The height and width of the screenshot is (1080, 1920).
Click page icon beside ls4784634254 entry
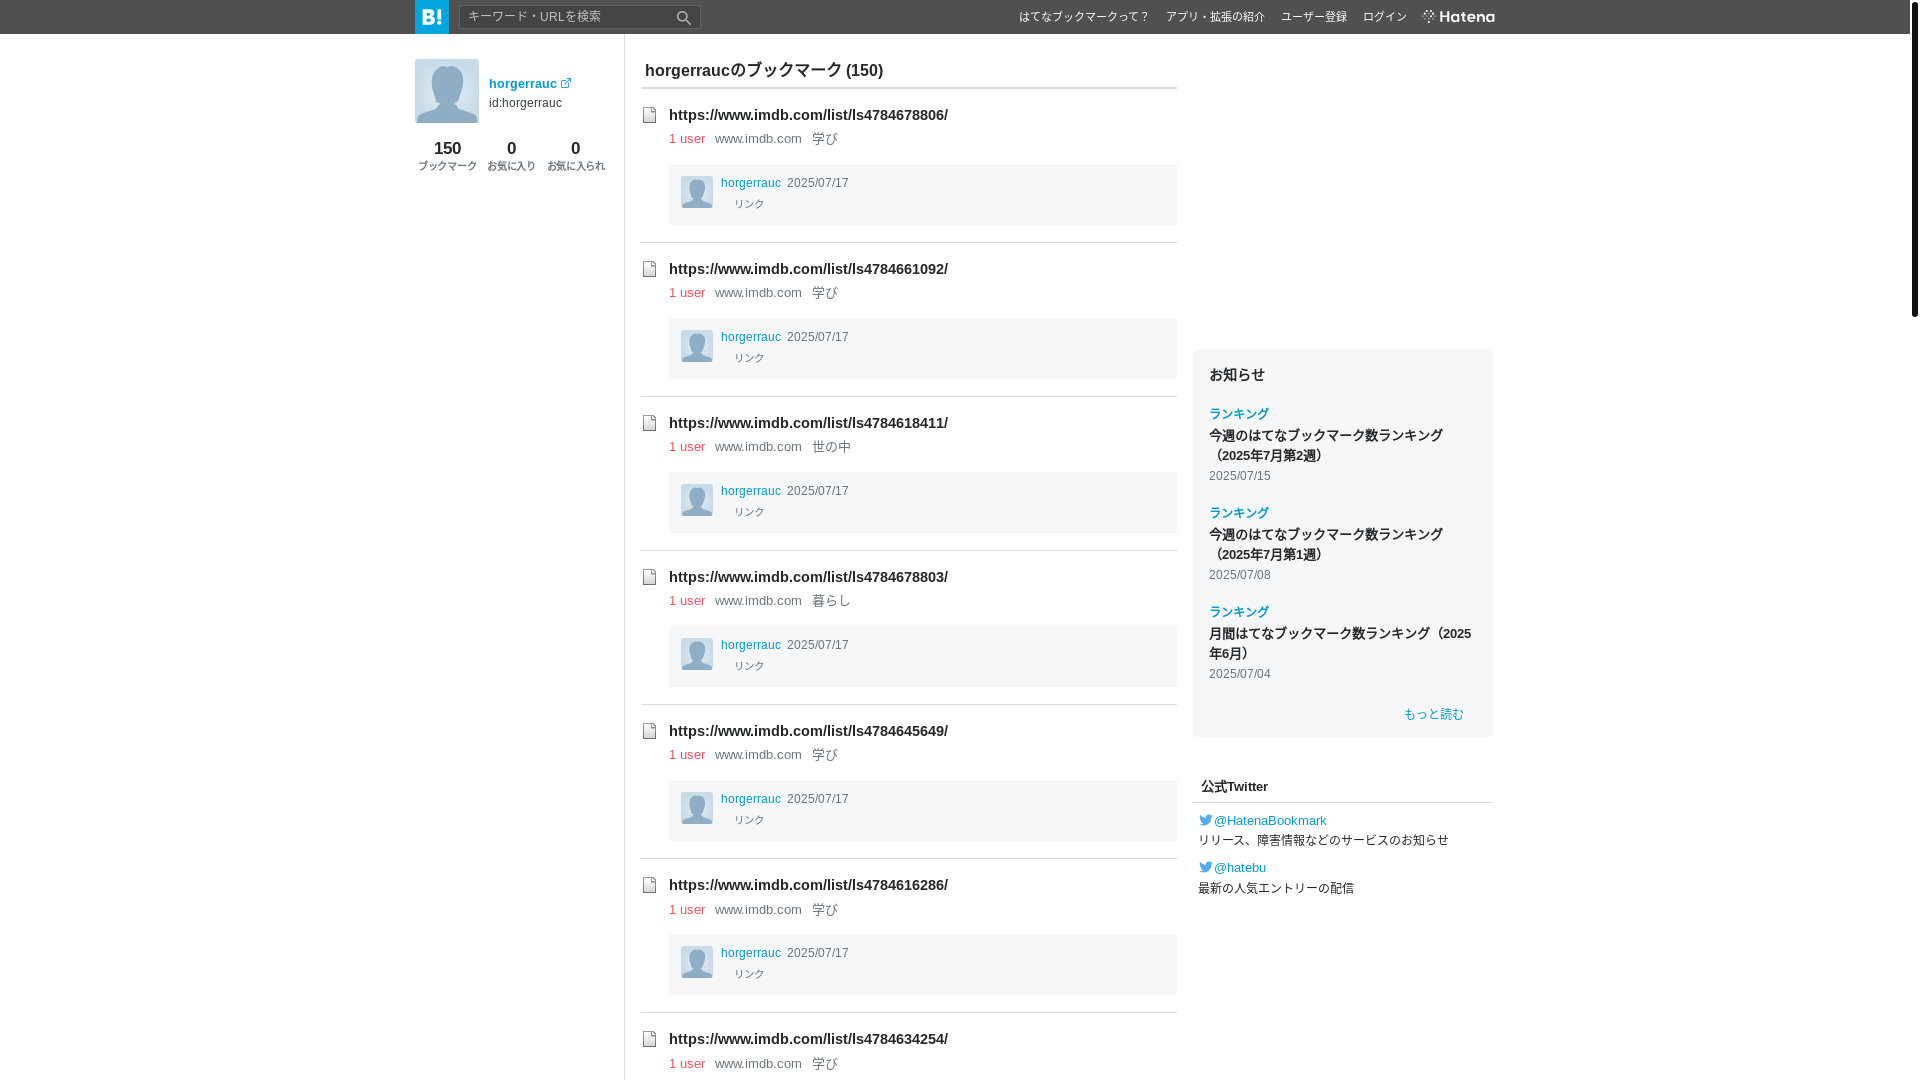[650, 1039]
